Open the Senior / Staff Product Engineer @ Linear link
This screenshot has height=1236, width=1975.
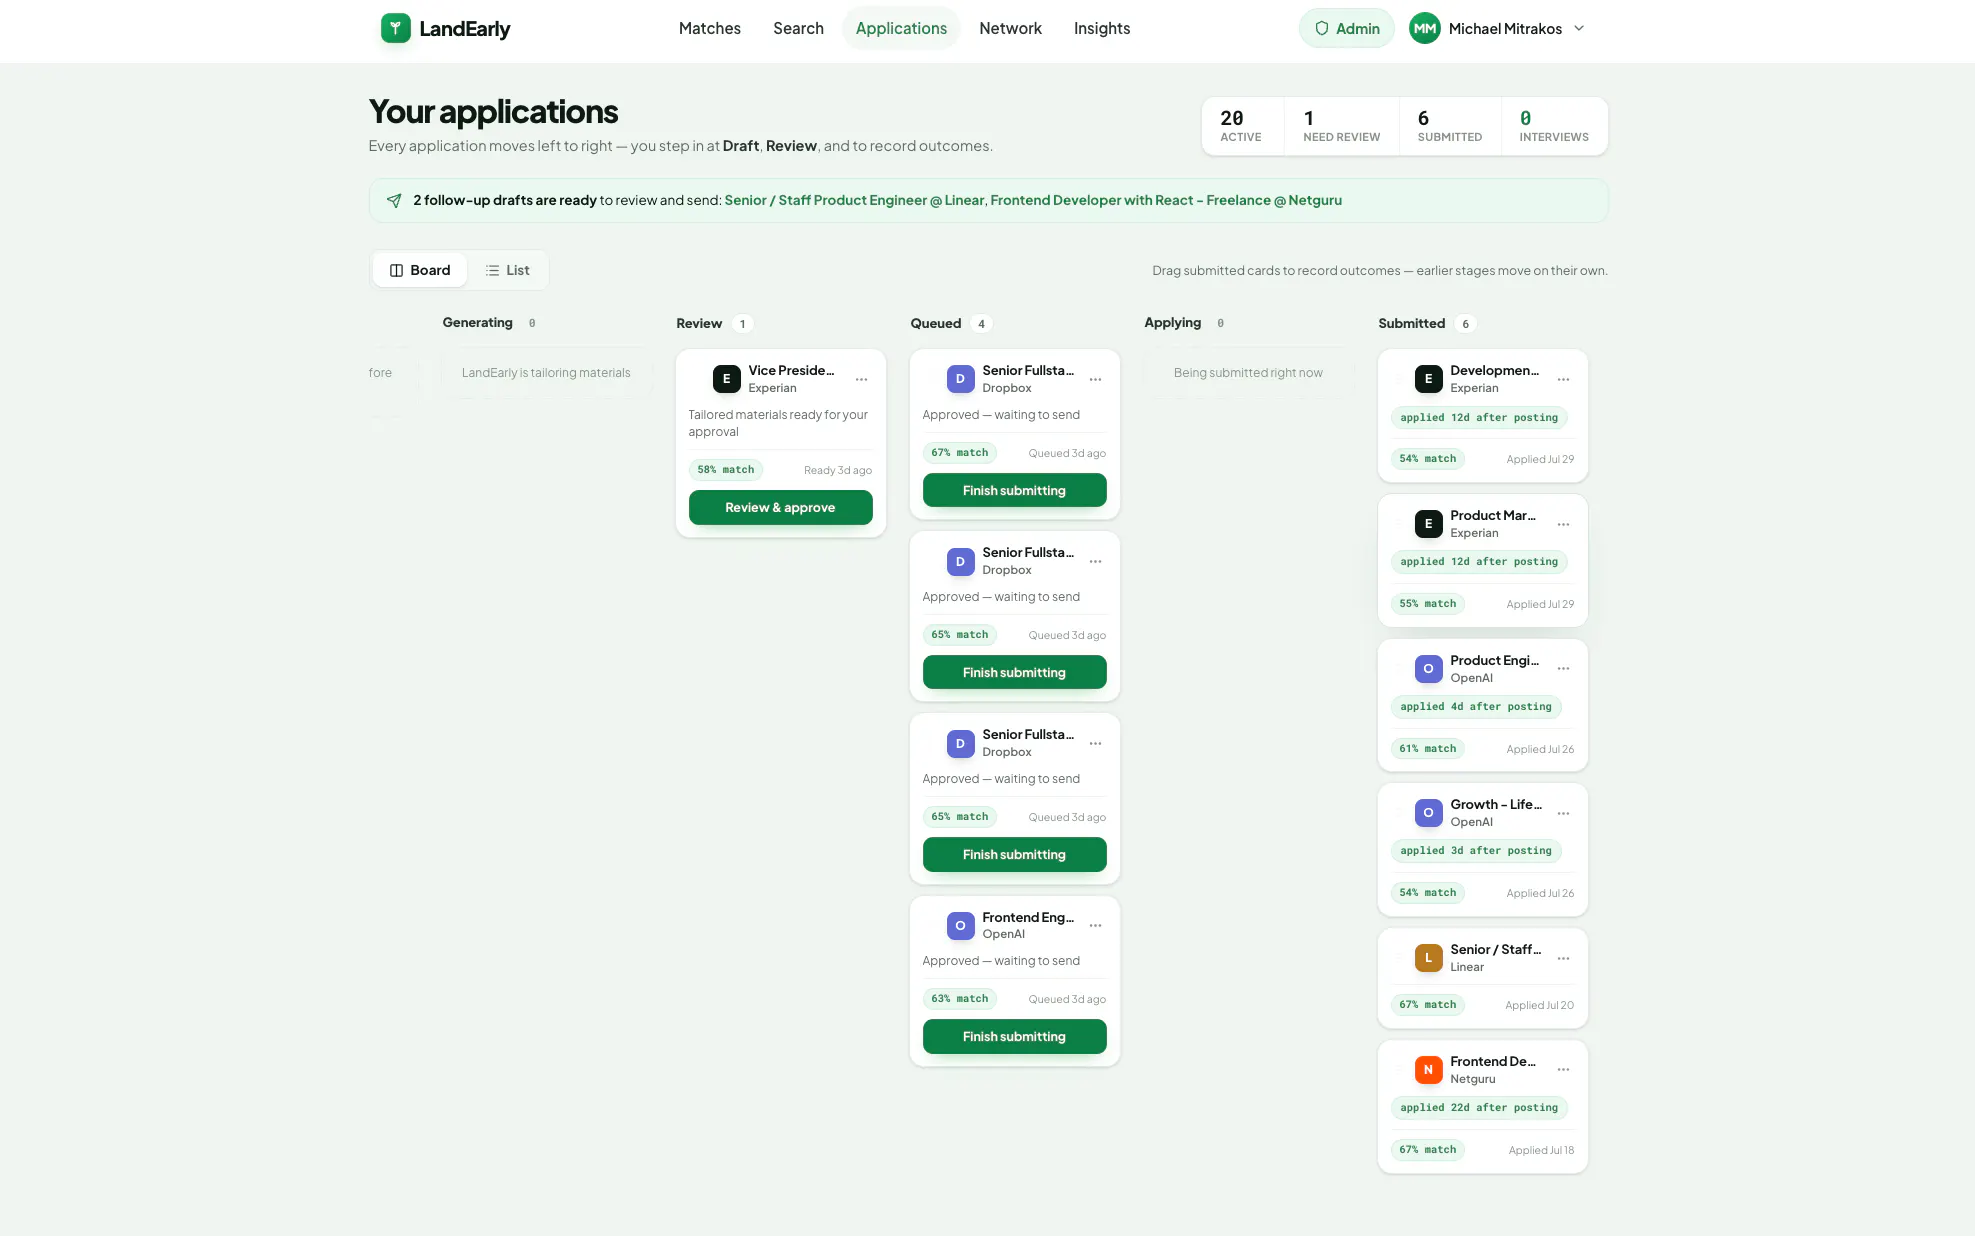pyautogui.click(x=854, y=200)
